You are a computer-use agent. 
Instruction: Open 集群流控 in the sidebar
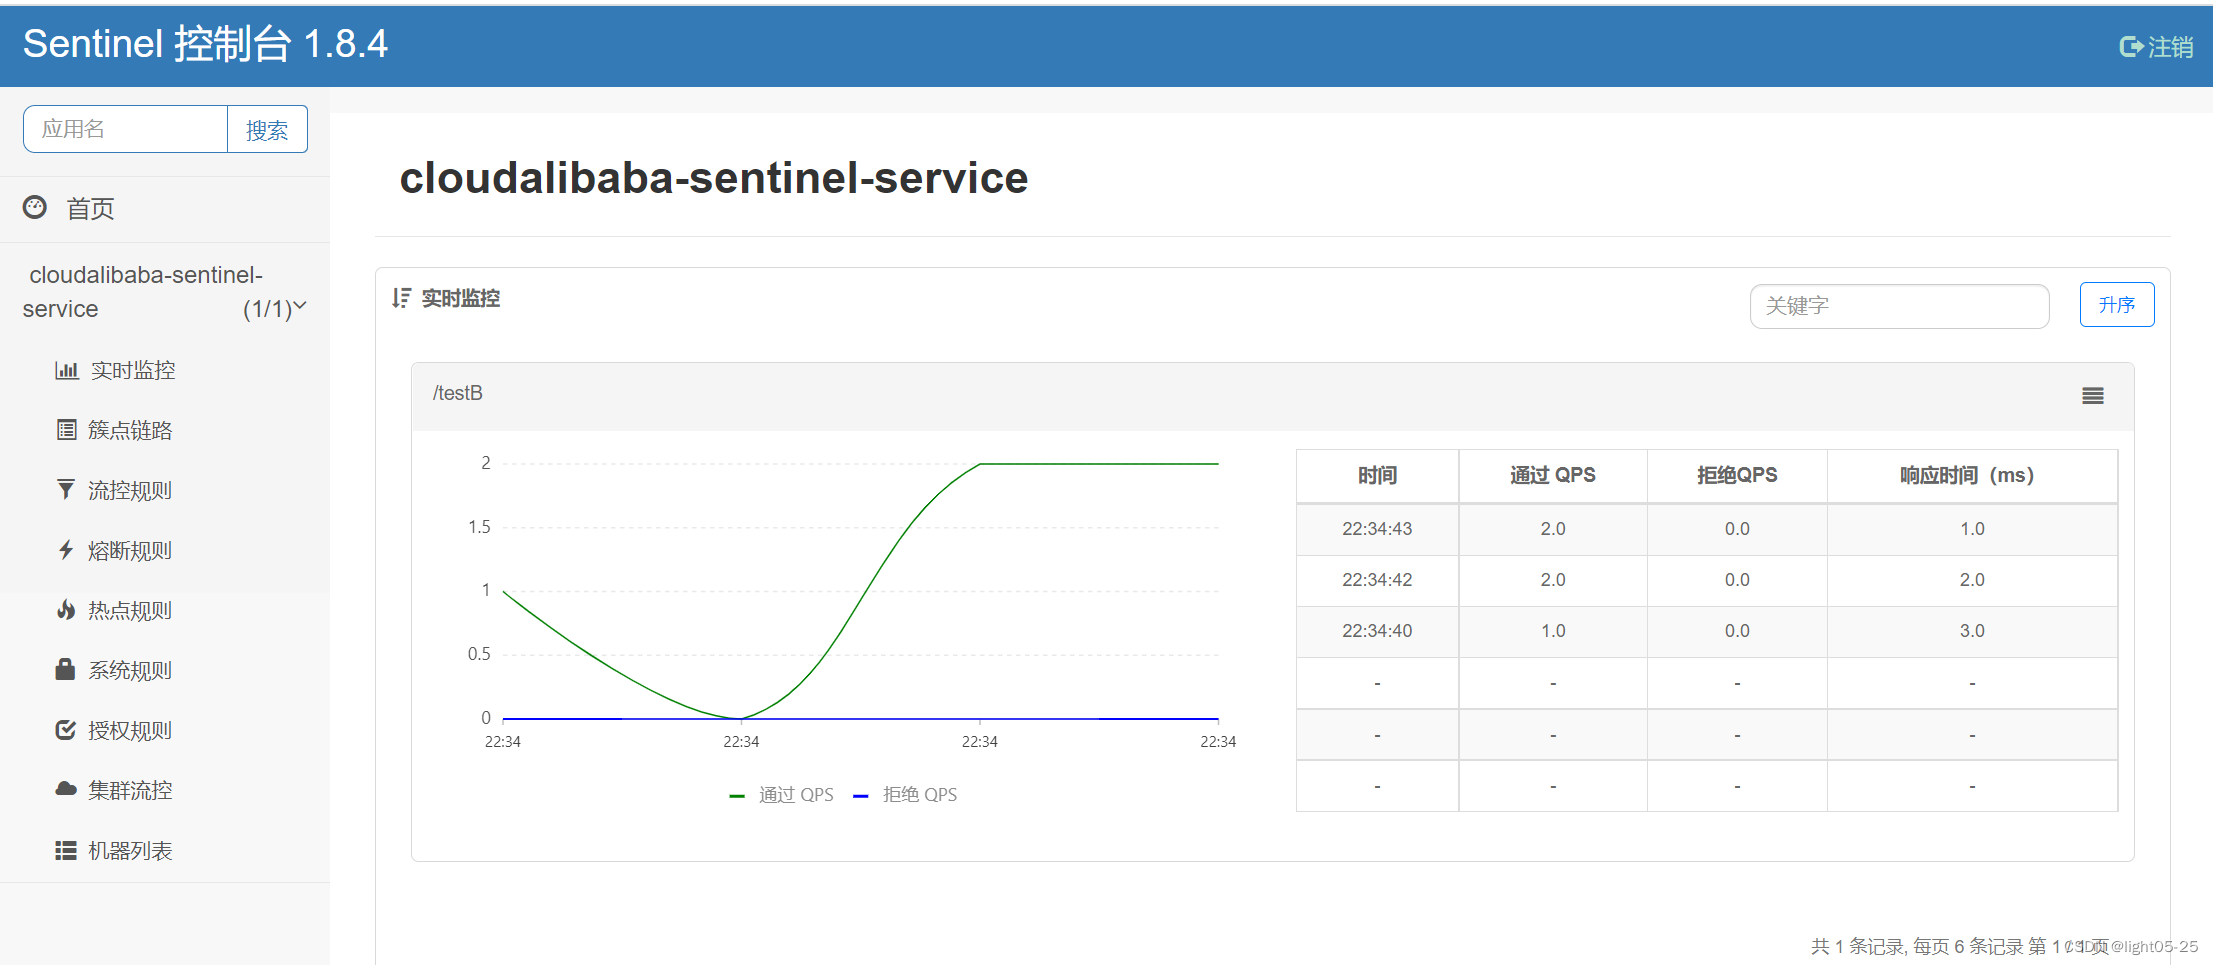[130, 790]
